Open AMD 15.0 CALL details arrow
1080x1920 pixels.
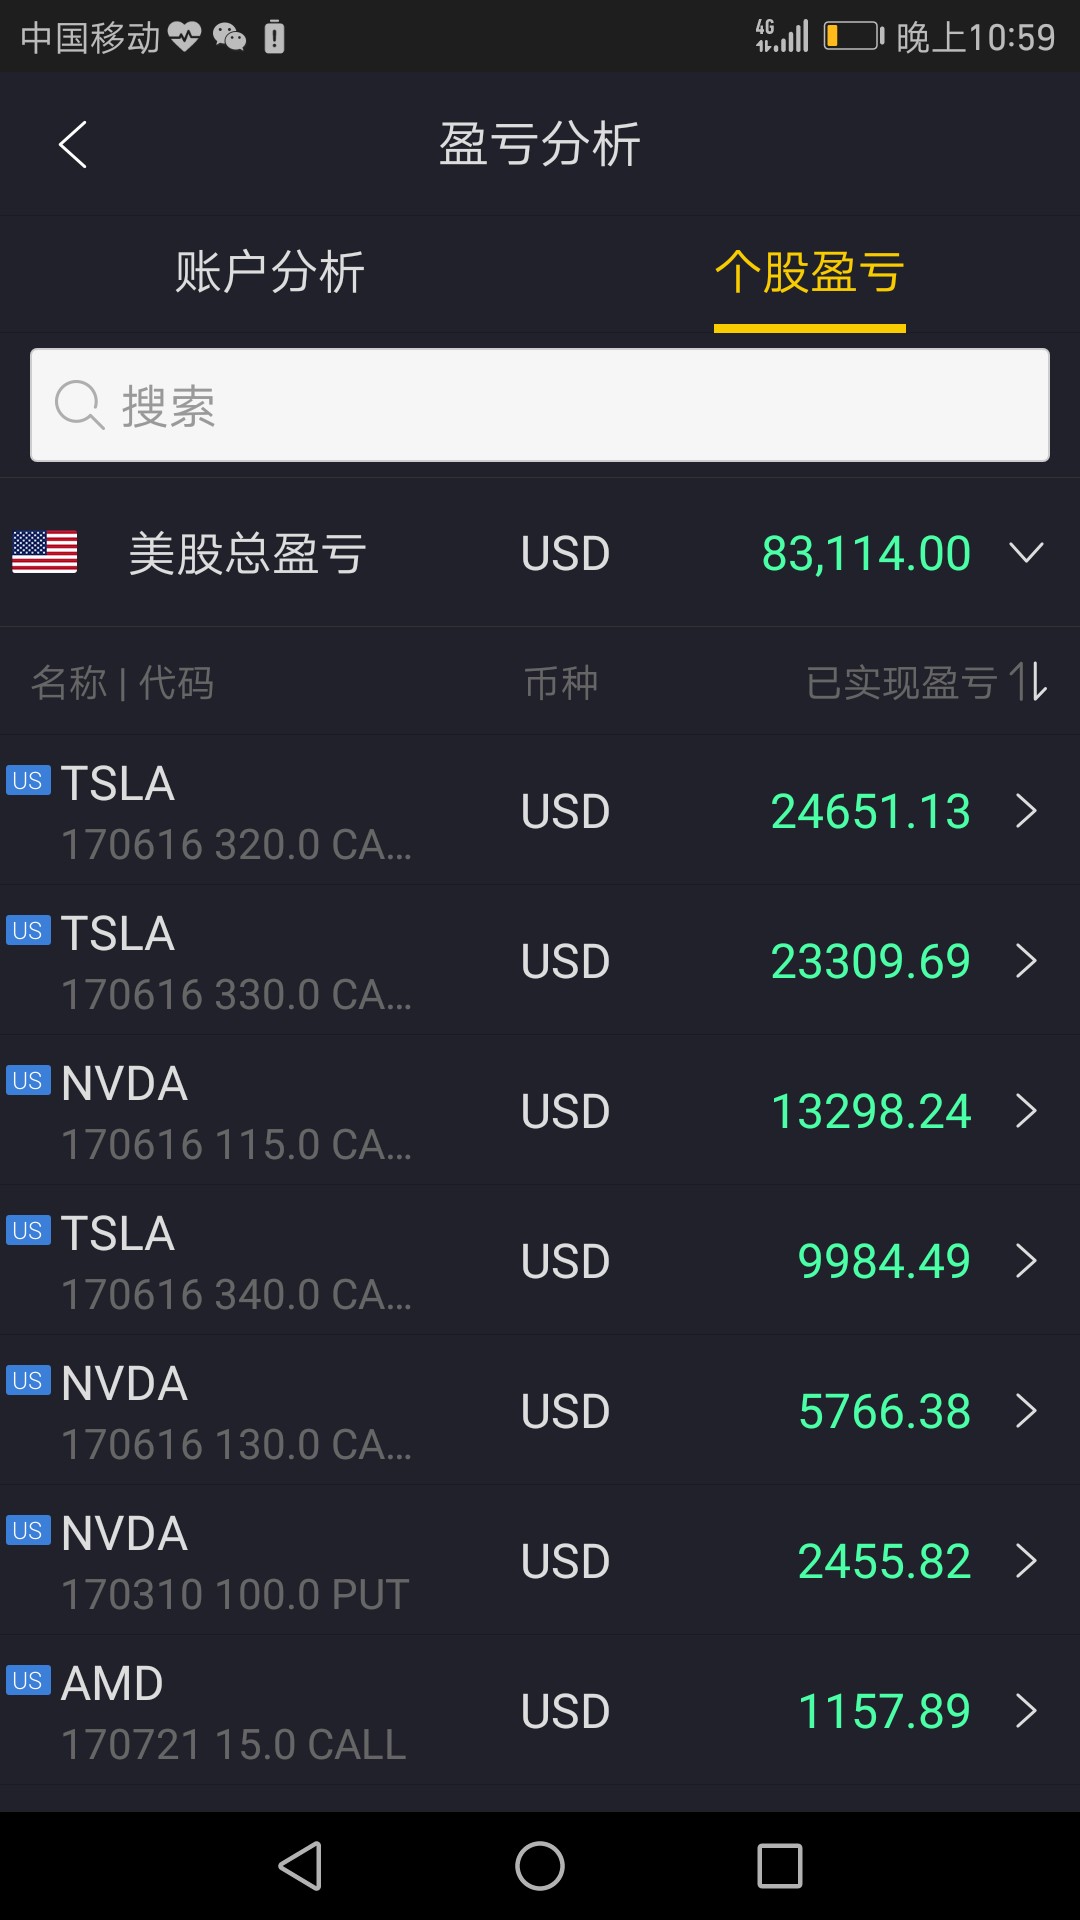coord(1026,1711)
